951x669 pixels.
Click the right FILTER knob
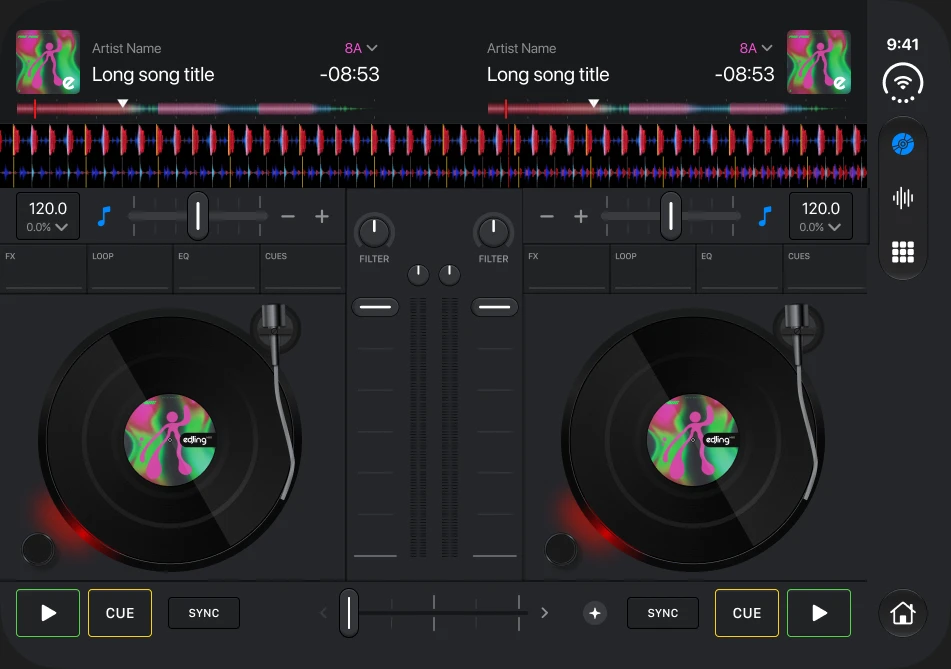[x=494, y=232]
